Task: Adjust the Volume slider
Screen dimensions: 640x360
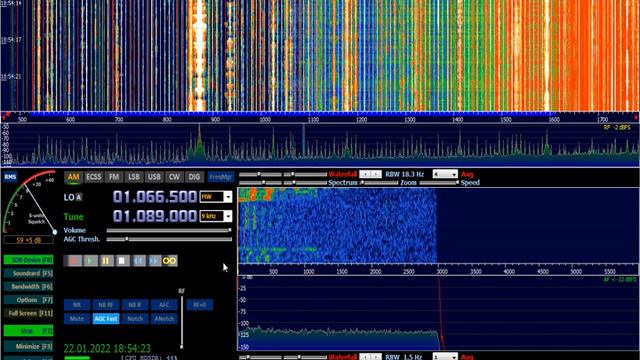Action: pos(169,231)
